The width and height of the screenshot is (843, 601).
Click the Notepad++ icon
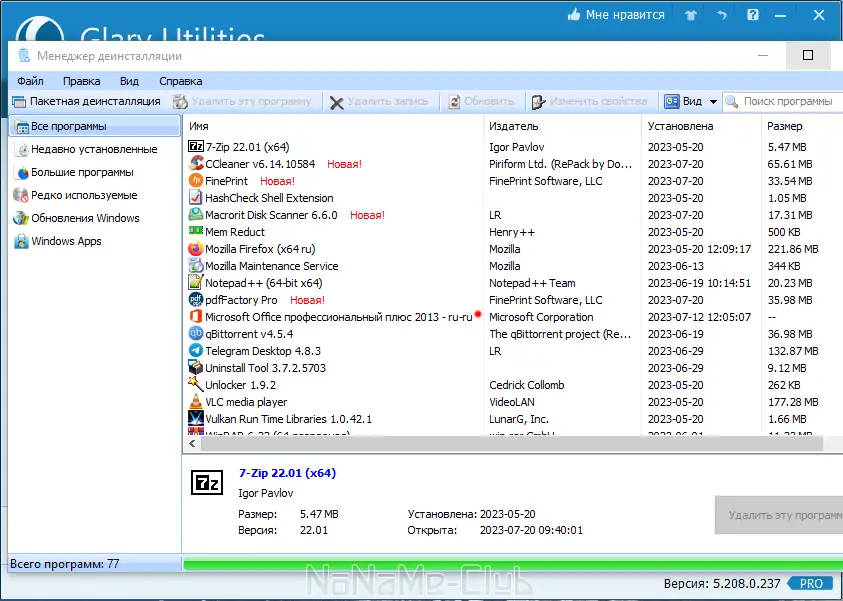196,283
